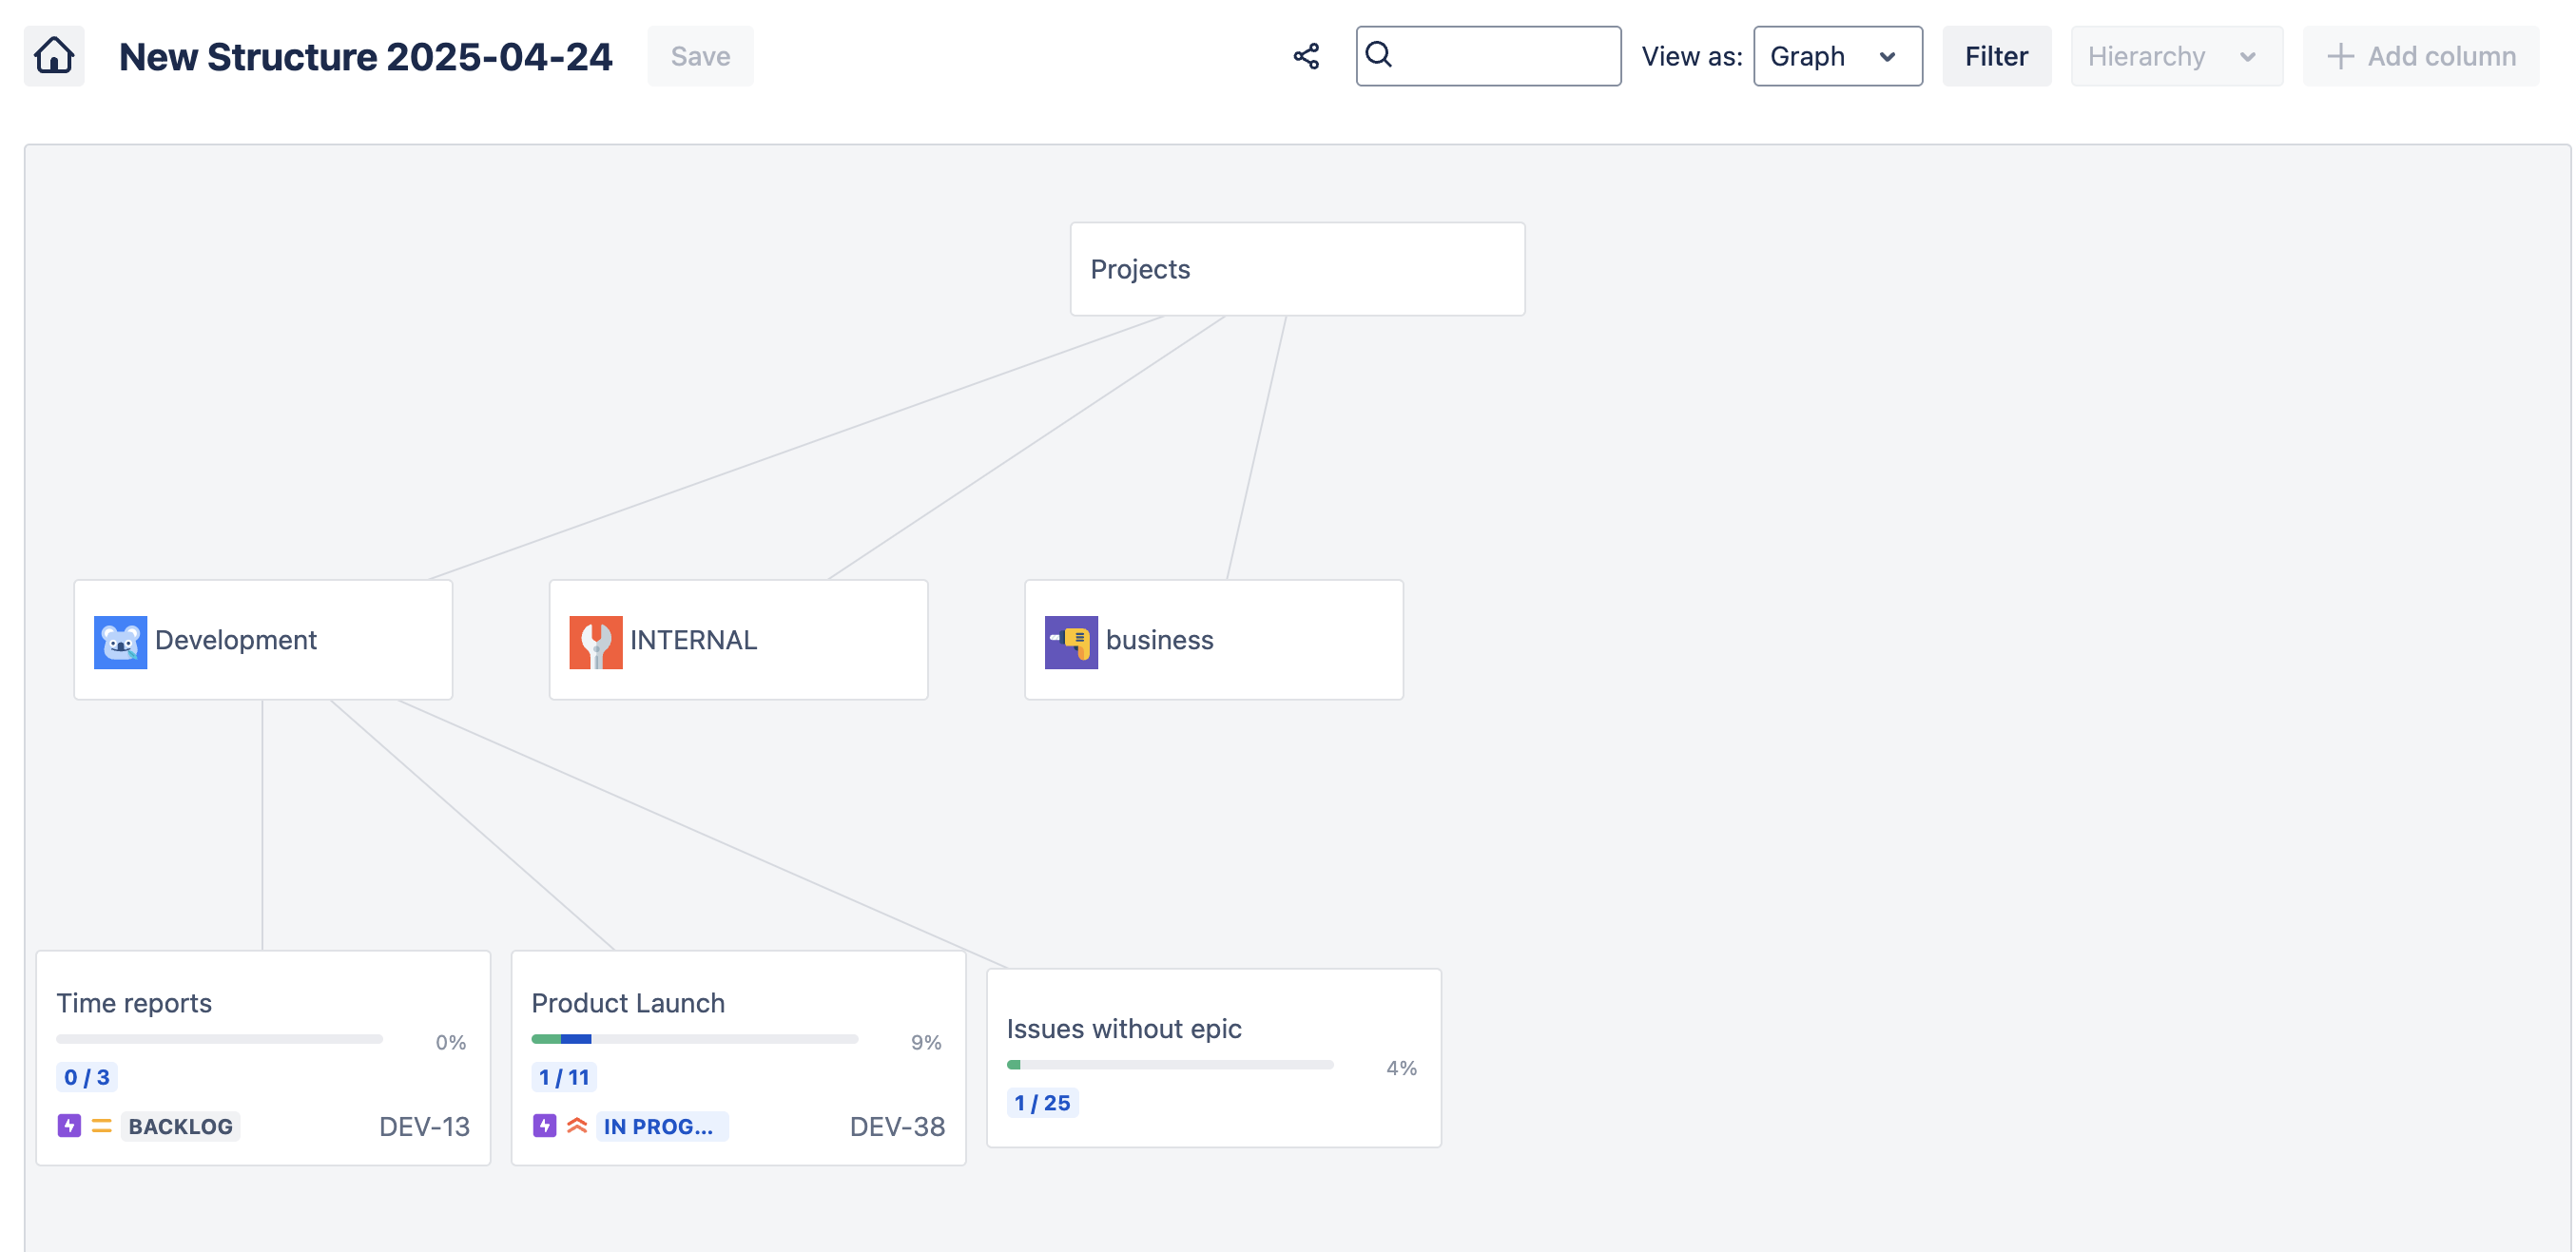Click the BACKLOG status badge
The width and height of the screenshot is (2576, 1252).
point(180,1126)
